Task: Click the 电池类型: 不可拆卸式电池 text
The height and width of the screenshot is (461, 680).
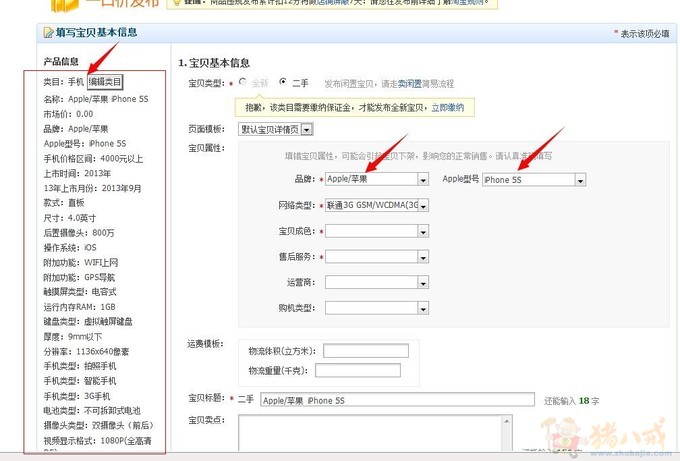Action: pyautogui.click(x=92, y=411)
